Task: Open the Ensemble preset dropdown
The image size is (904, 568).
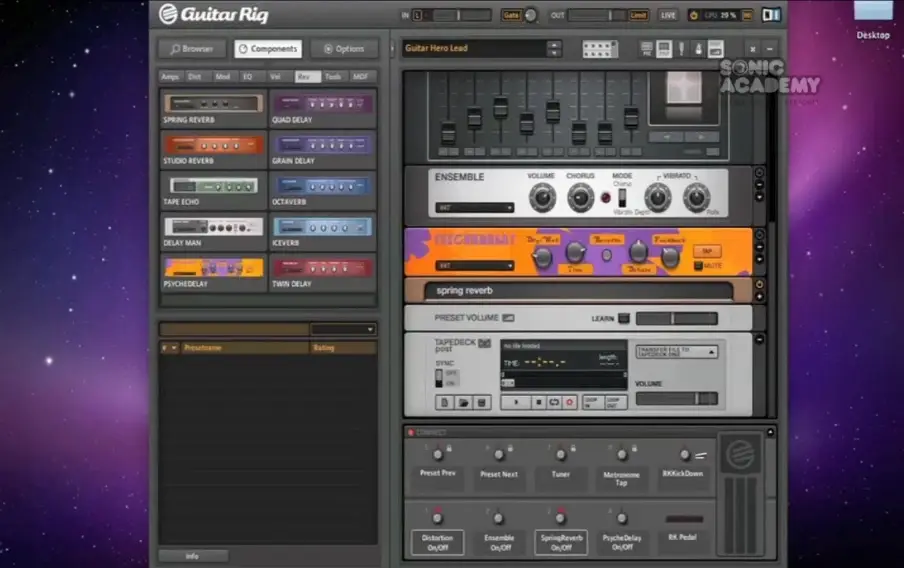Action: click(x=474, y=208)
